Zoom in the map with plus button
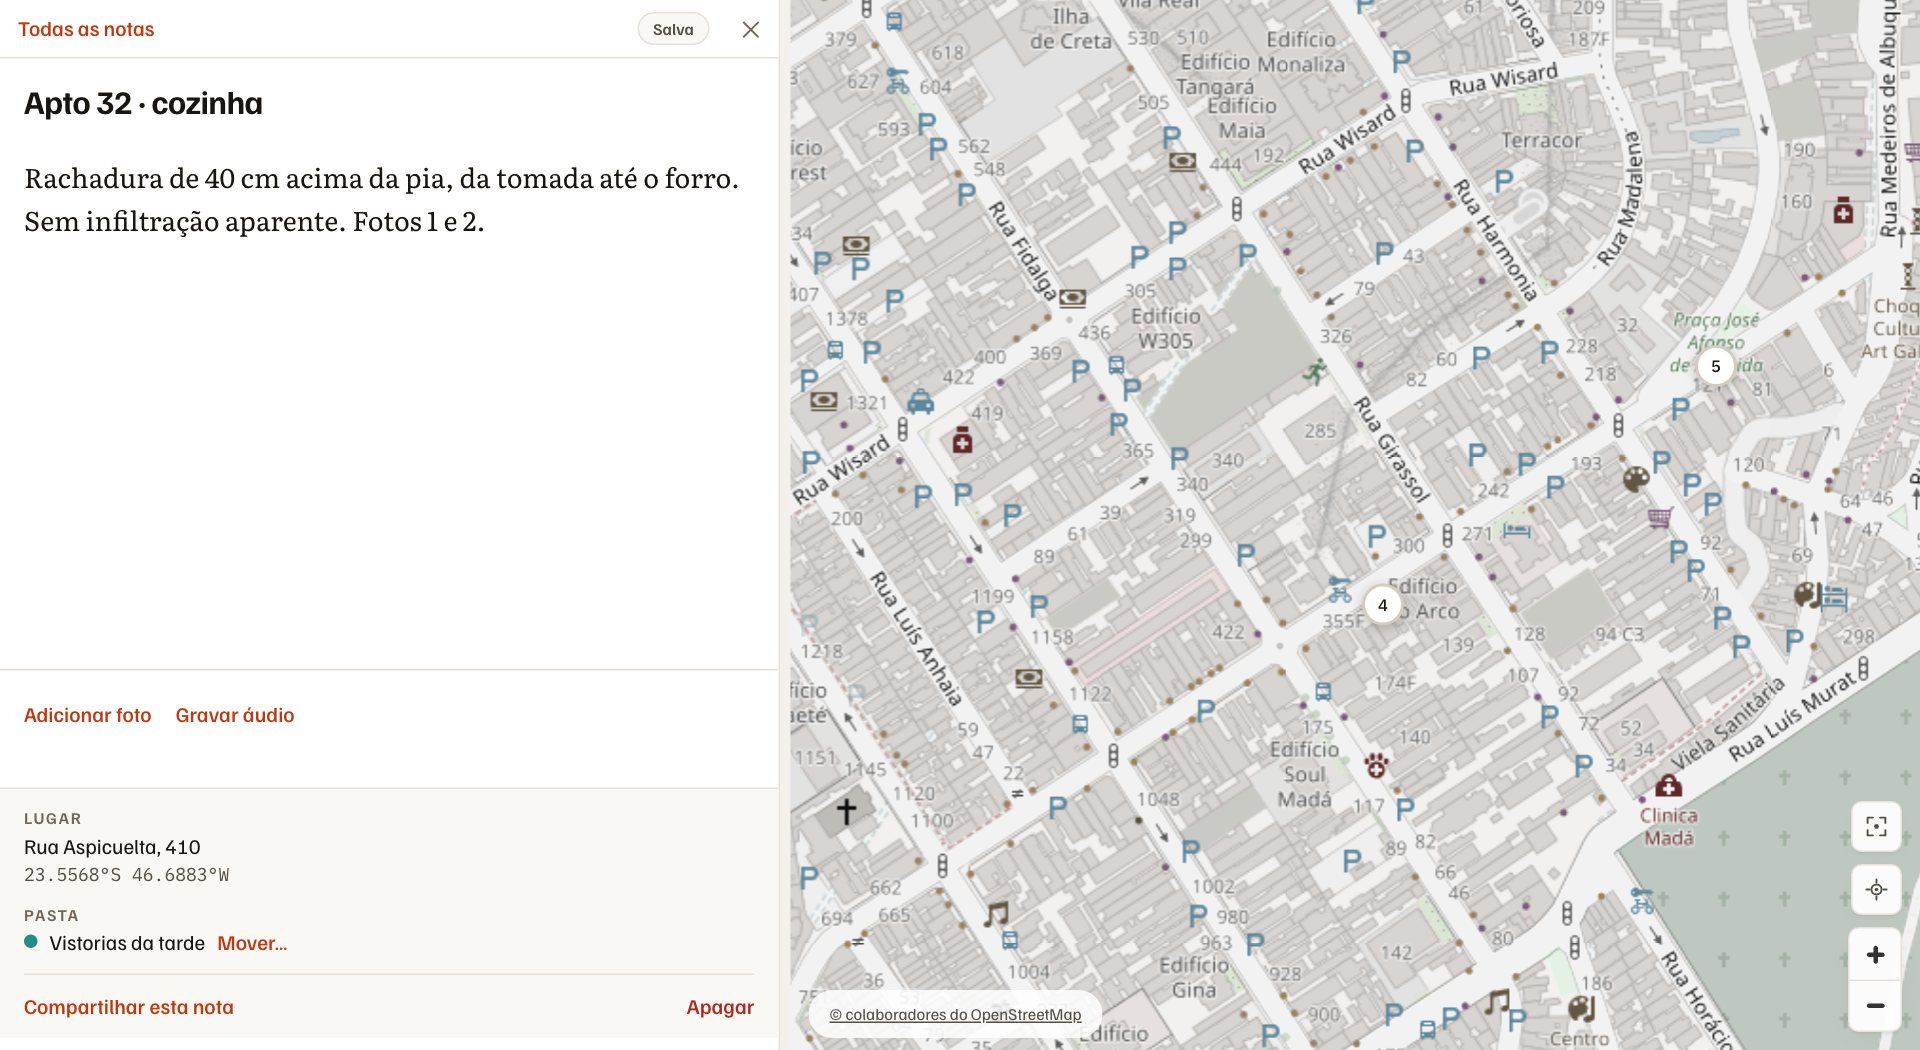Viewport: 1920px width, 1050px height. 1876,955
